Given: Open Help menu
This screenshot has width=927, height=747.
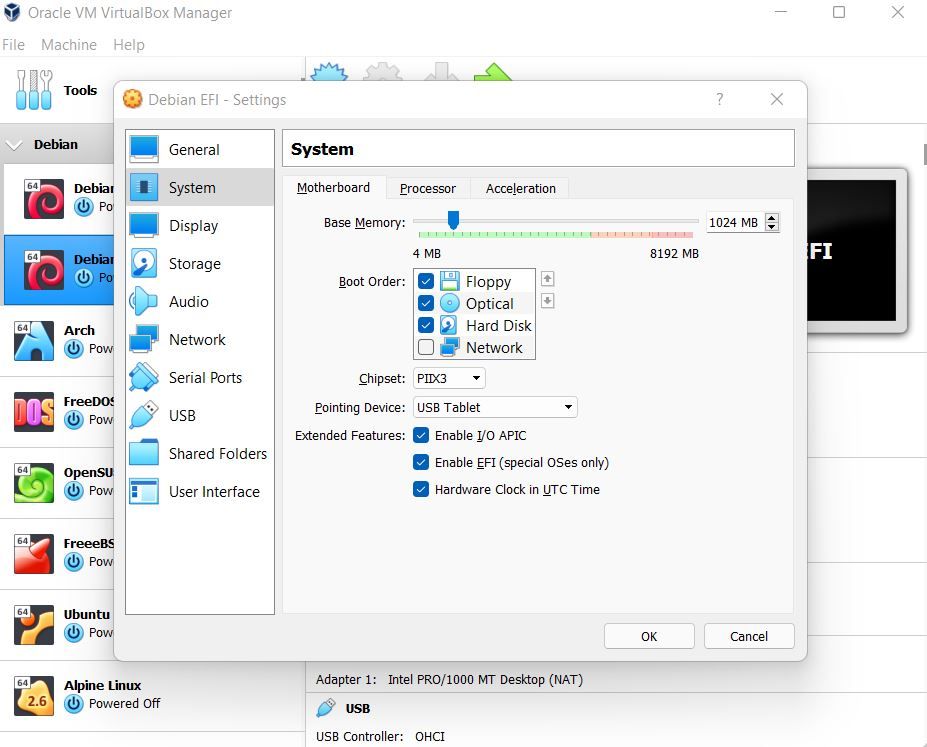Looking at the screenshot, I should tap(129, 45).
